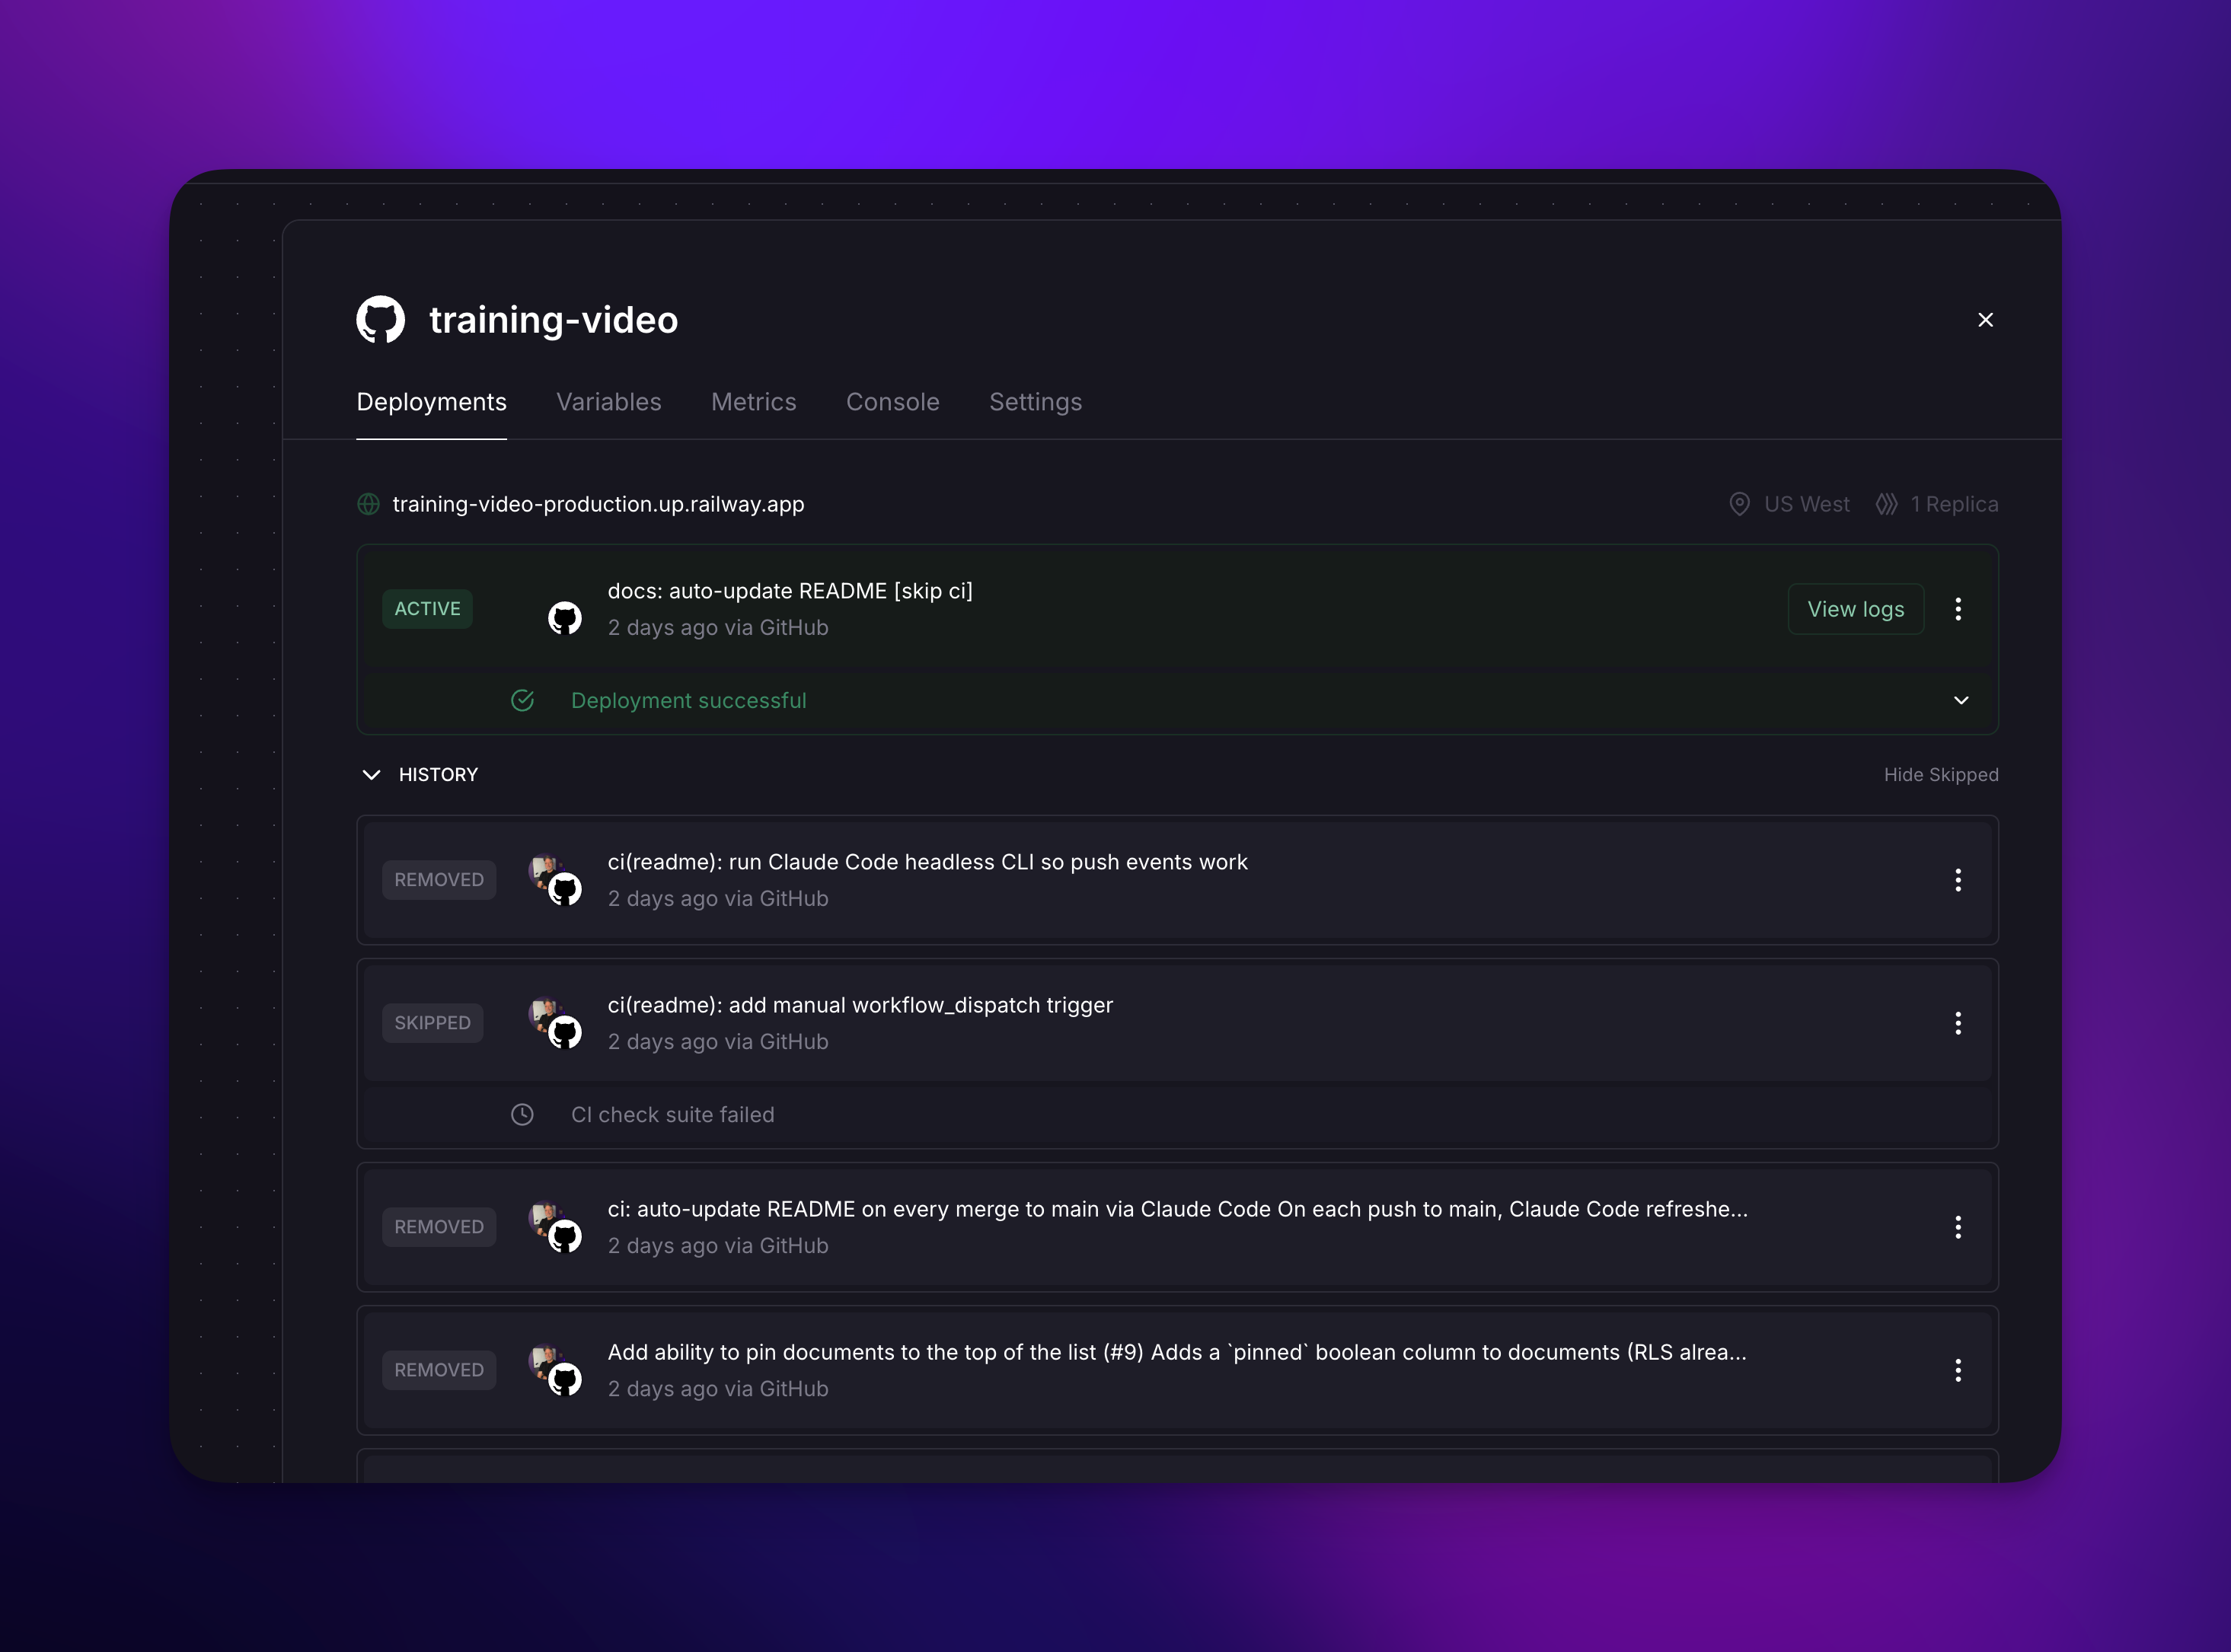
Task: Click the green checkmark deployment success icon
Action: coord(523,701)
